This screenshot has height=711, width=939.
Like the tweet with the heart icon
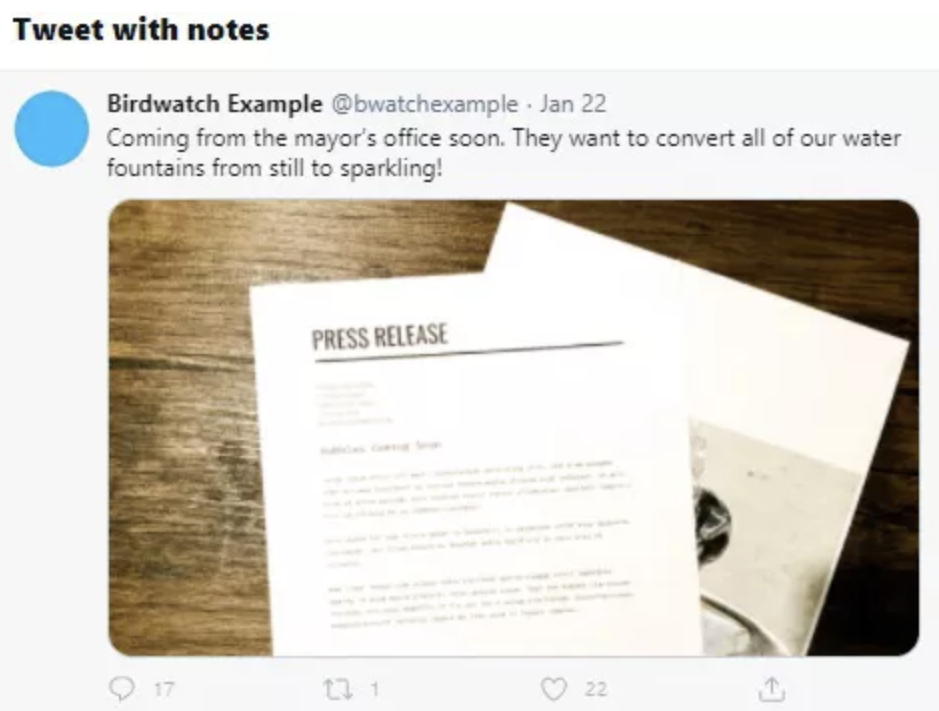pos(553,689)
